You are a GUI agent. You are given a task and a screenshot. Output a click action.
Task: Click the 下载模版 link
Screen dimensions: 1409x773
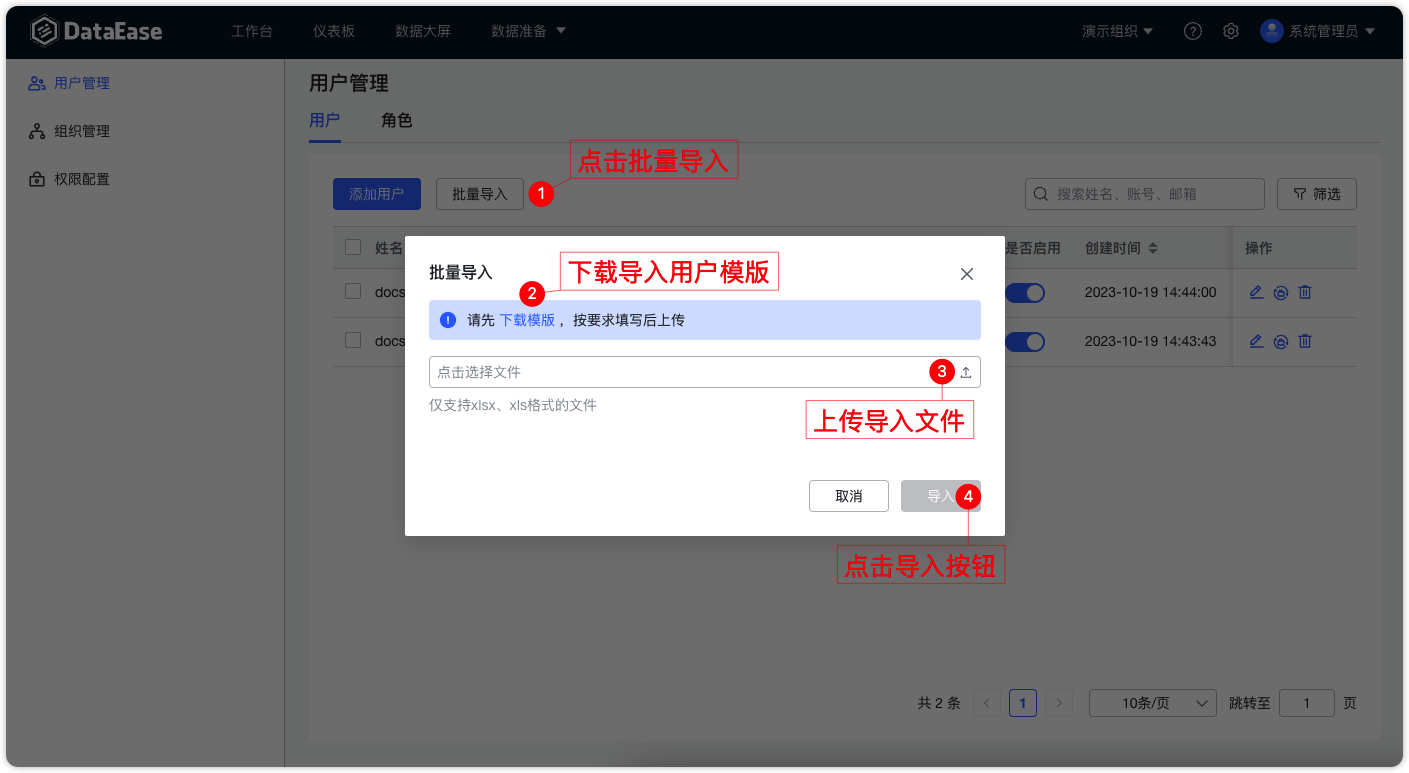527,320
